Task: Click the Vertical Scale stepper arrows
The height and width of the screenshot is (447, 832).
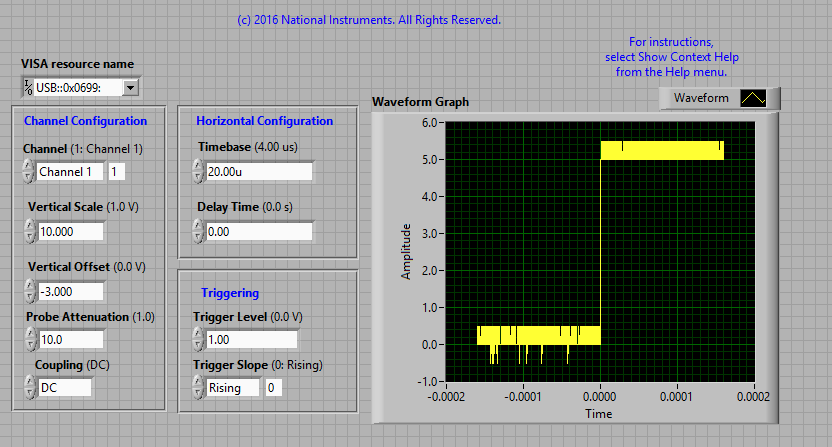Action: pyautogui.click(x=28, y=231)
